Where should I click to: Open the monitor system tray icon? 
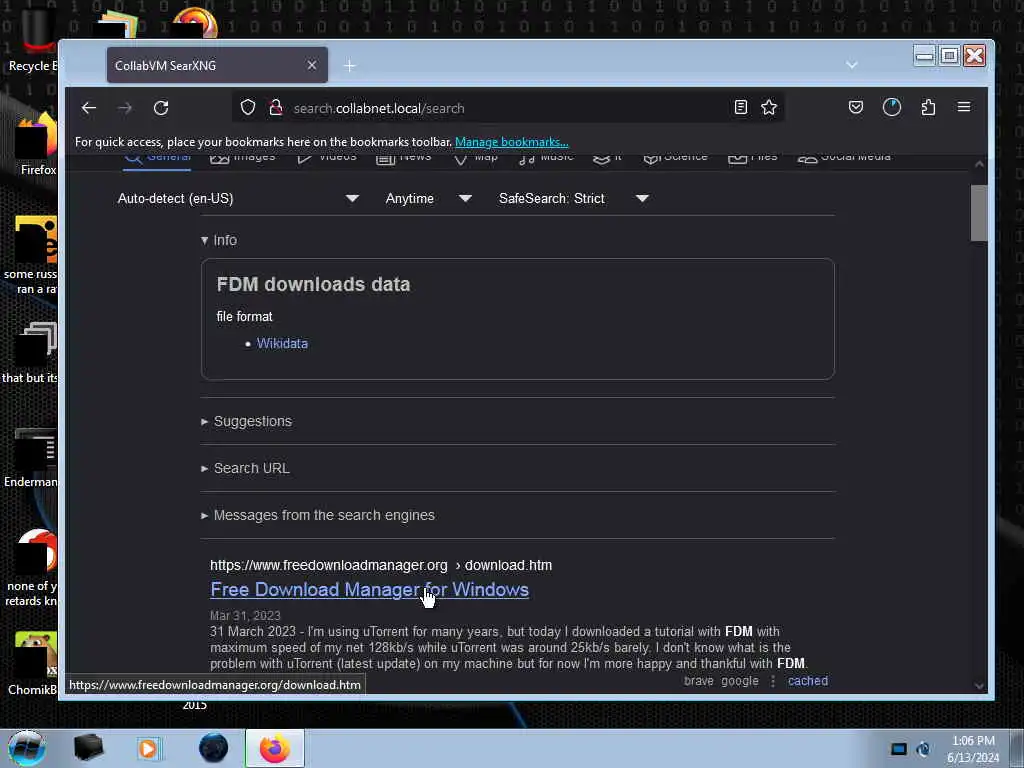pos(899,749)
